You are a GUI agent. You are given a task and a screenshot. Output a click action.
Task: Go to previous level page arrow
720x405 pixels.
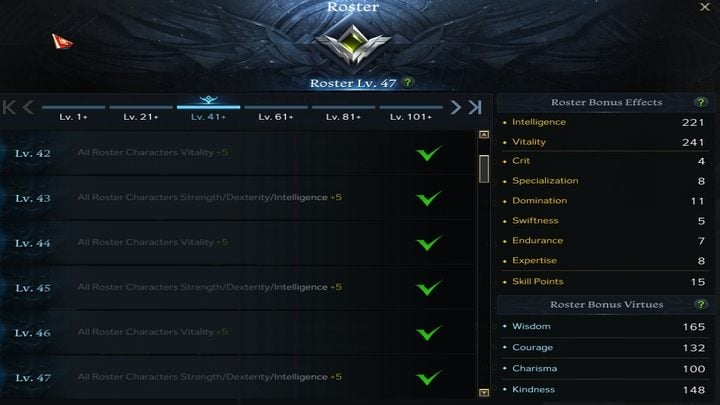(x=28, y=107)
